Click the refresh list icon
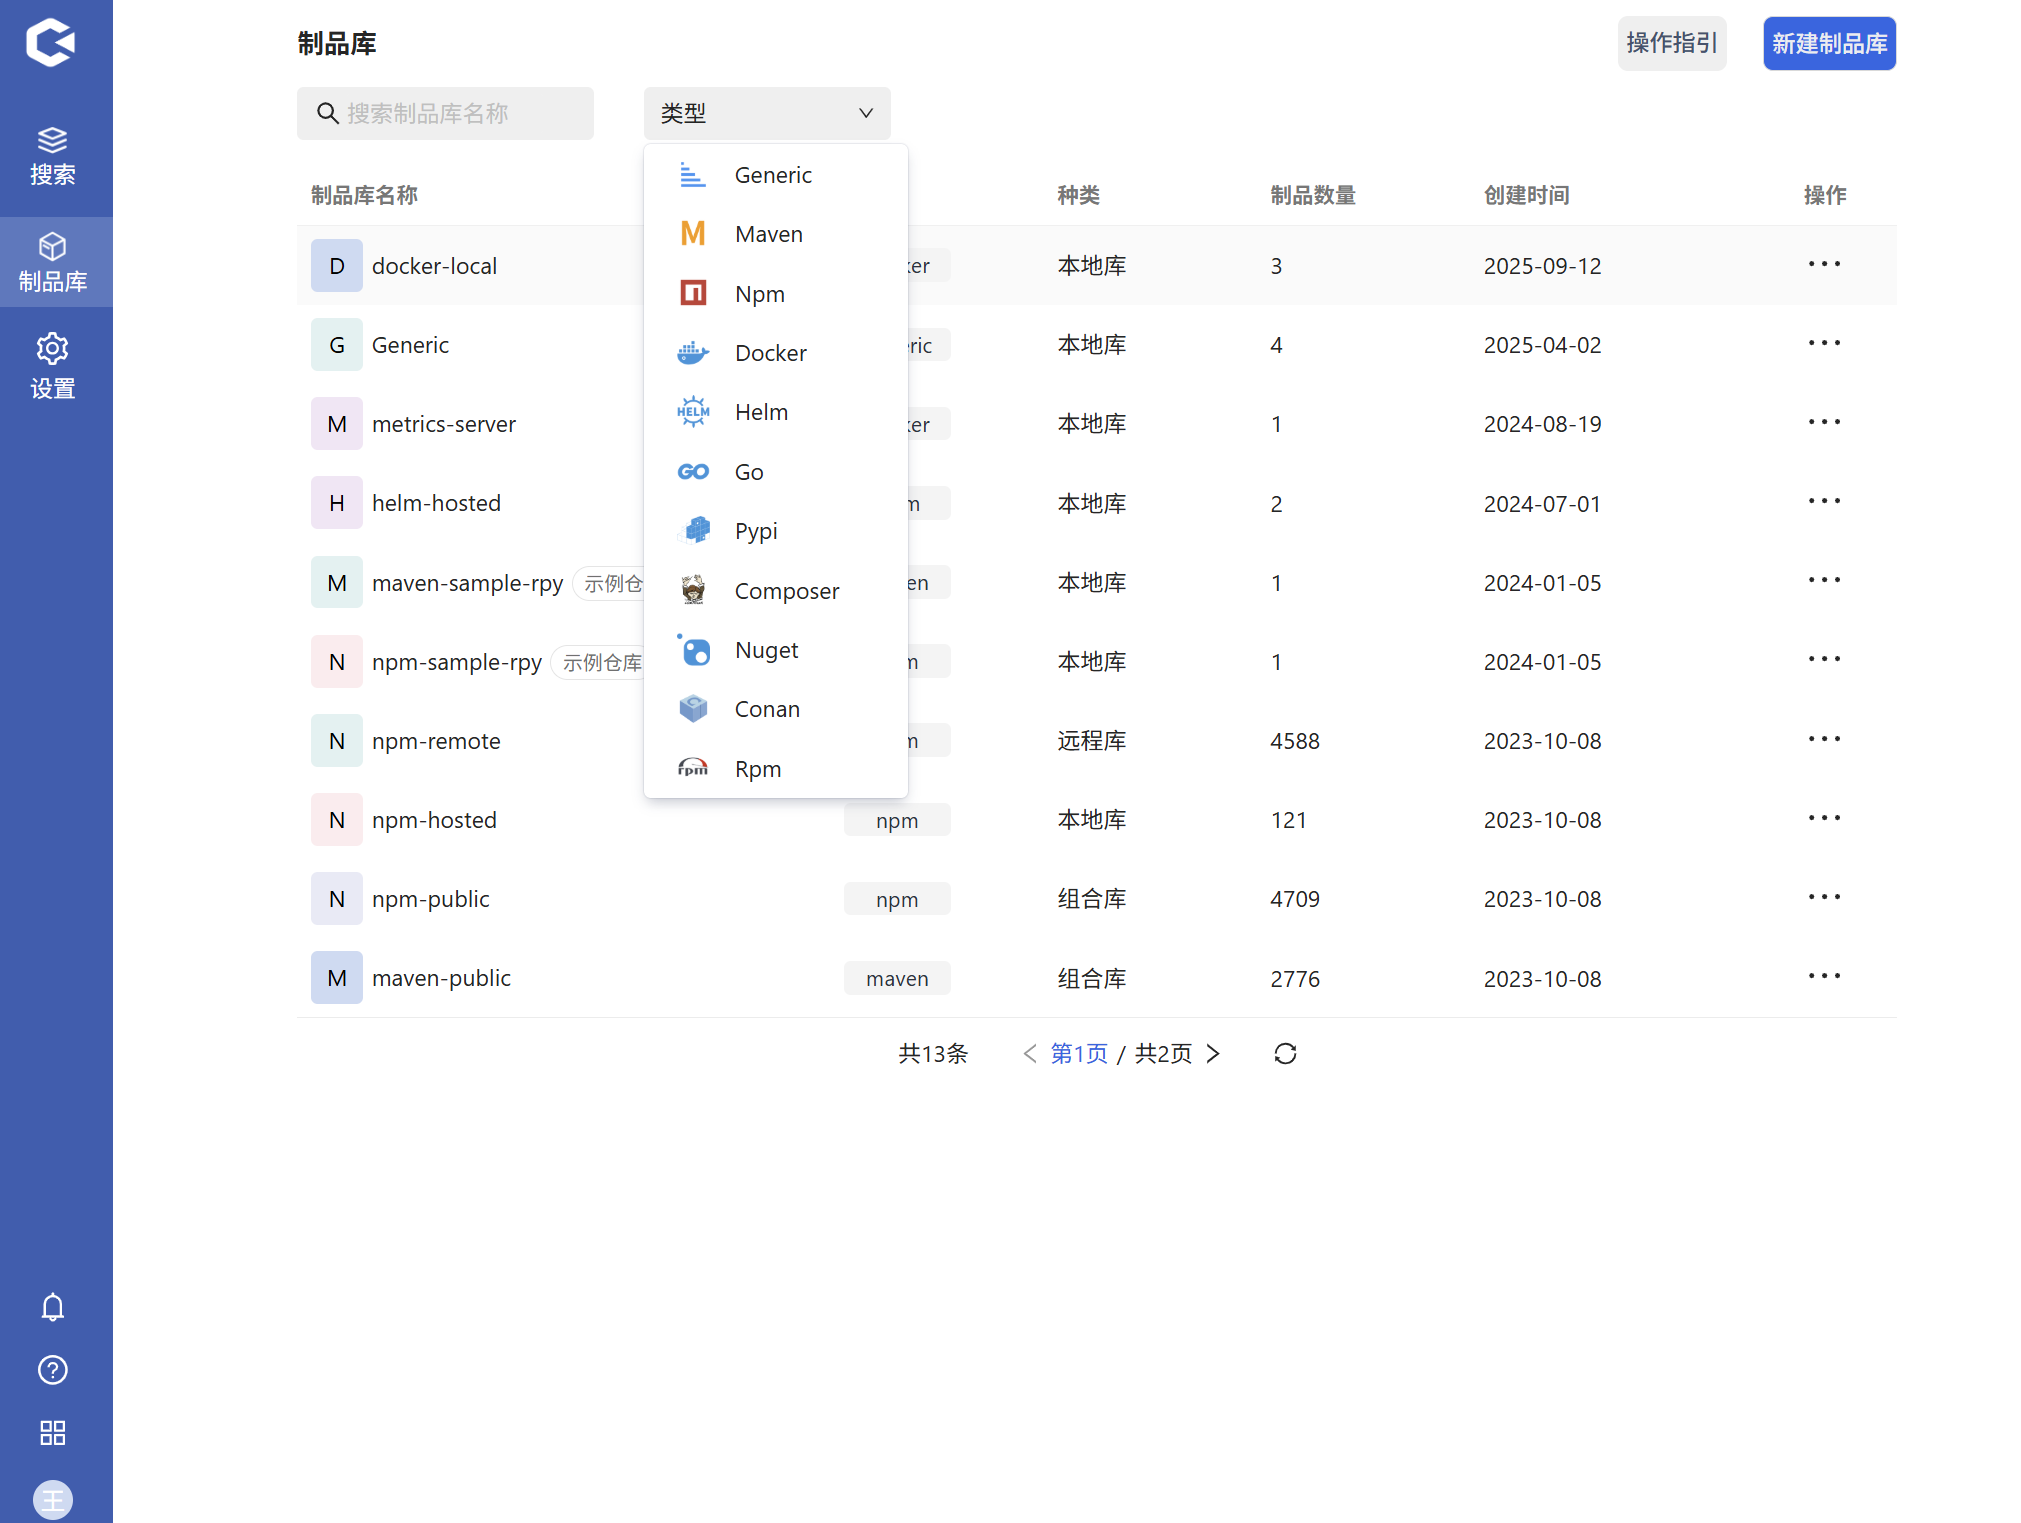Viewport: 2021px width, 1523px height. (x=1285, y=1053)
